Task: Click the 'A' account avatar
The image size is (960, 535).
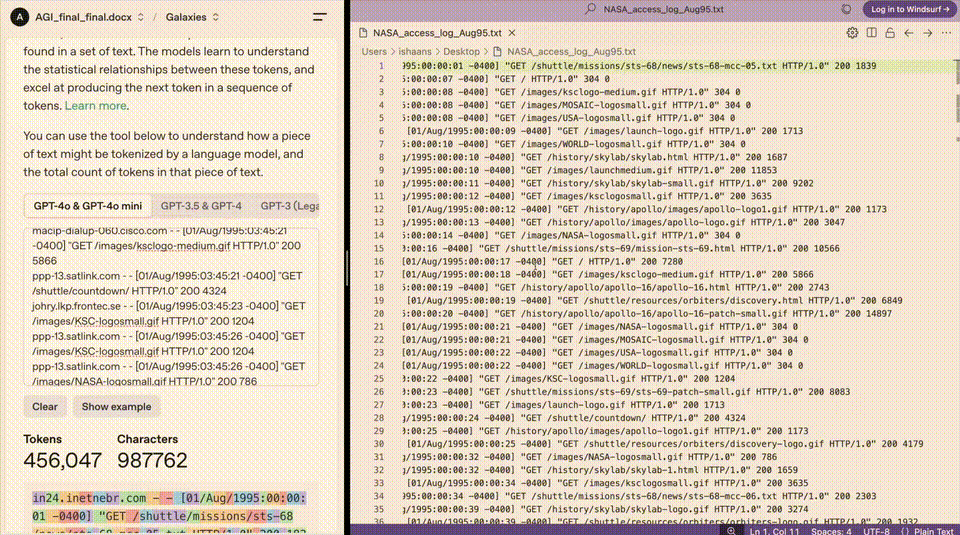Action: point(17,17)
